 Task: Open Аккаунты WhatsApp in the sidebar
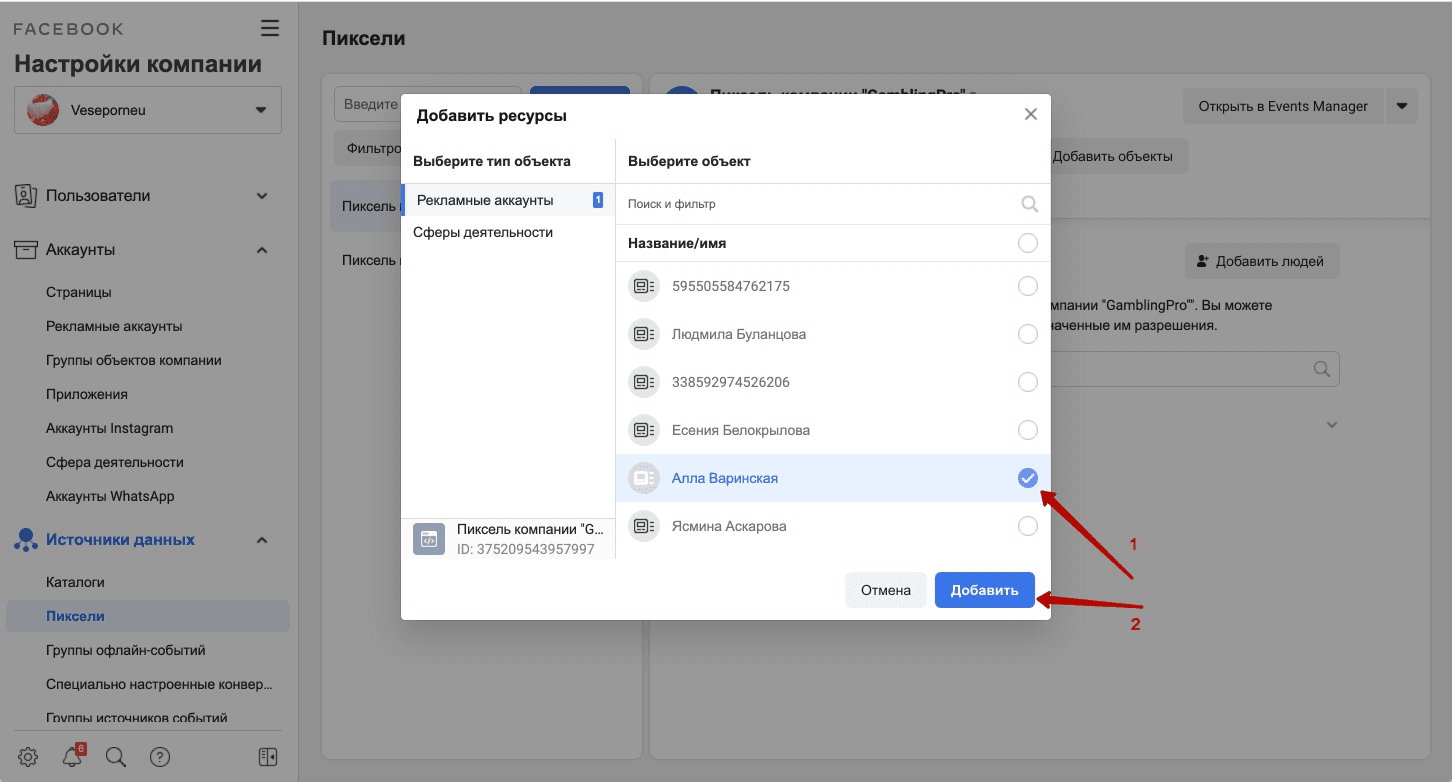(110, 496)
